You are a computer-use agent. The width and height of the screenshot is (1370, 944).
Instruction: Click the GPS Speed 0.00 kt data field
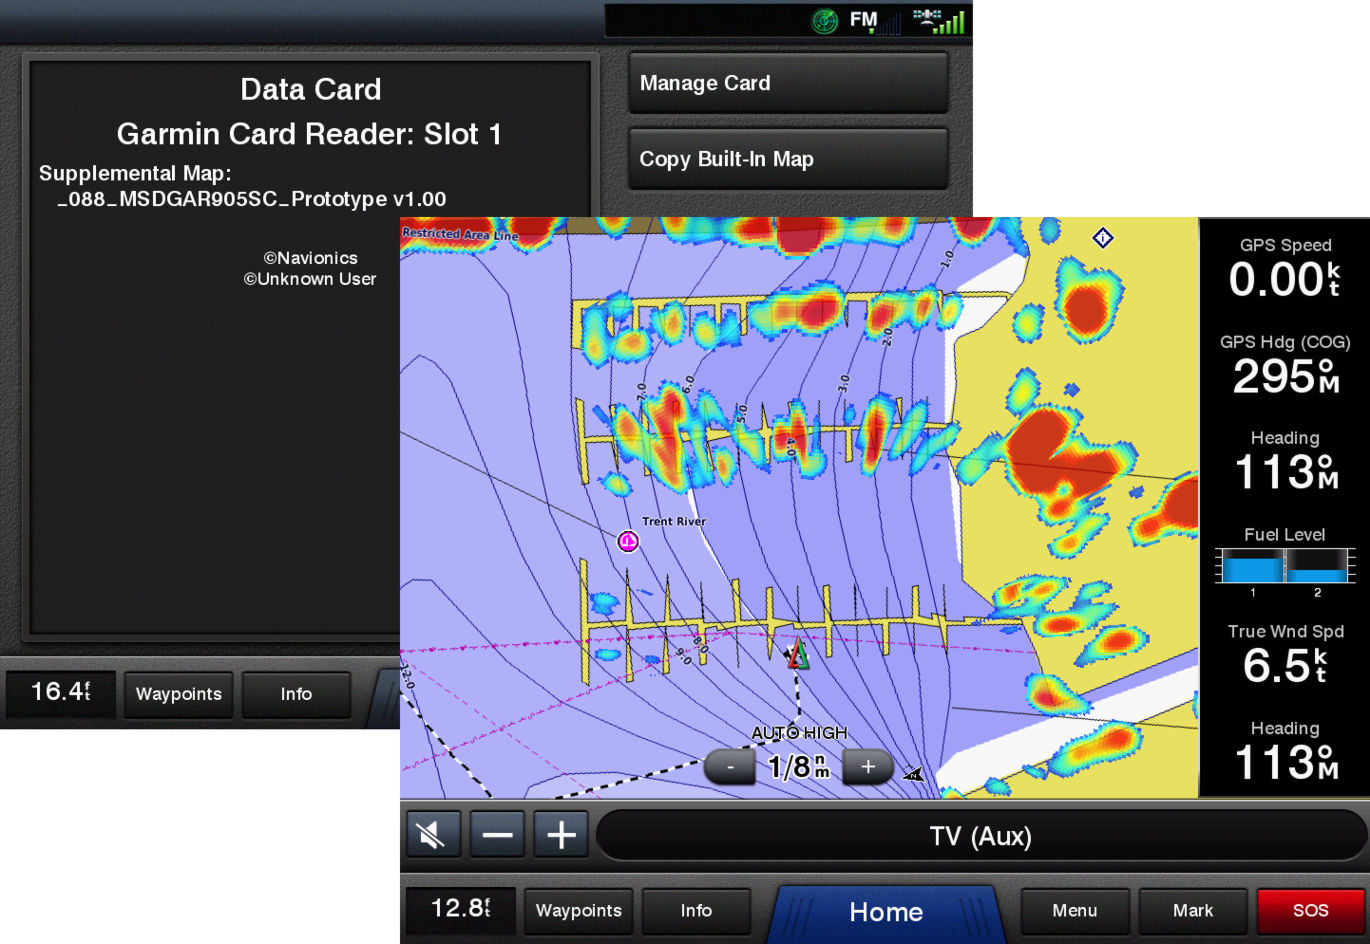[1285, 268]
